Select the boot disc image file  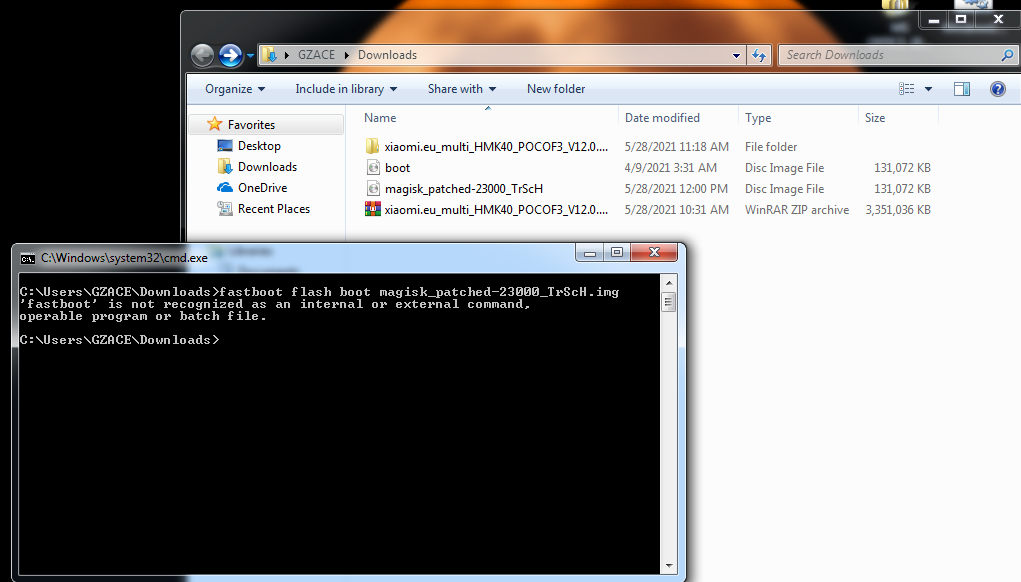[x=397, y=168]
